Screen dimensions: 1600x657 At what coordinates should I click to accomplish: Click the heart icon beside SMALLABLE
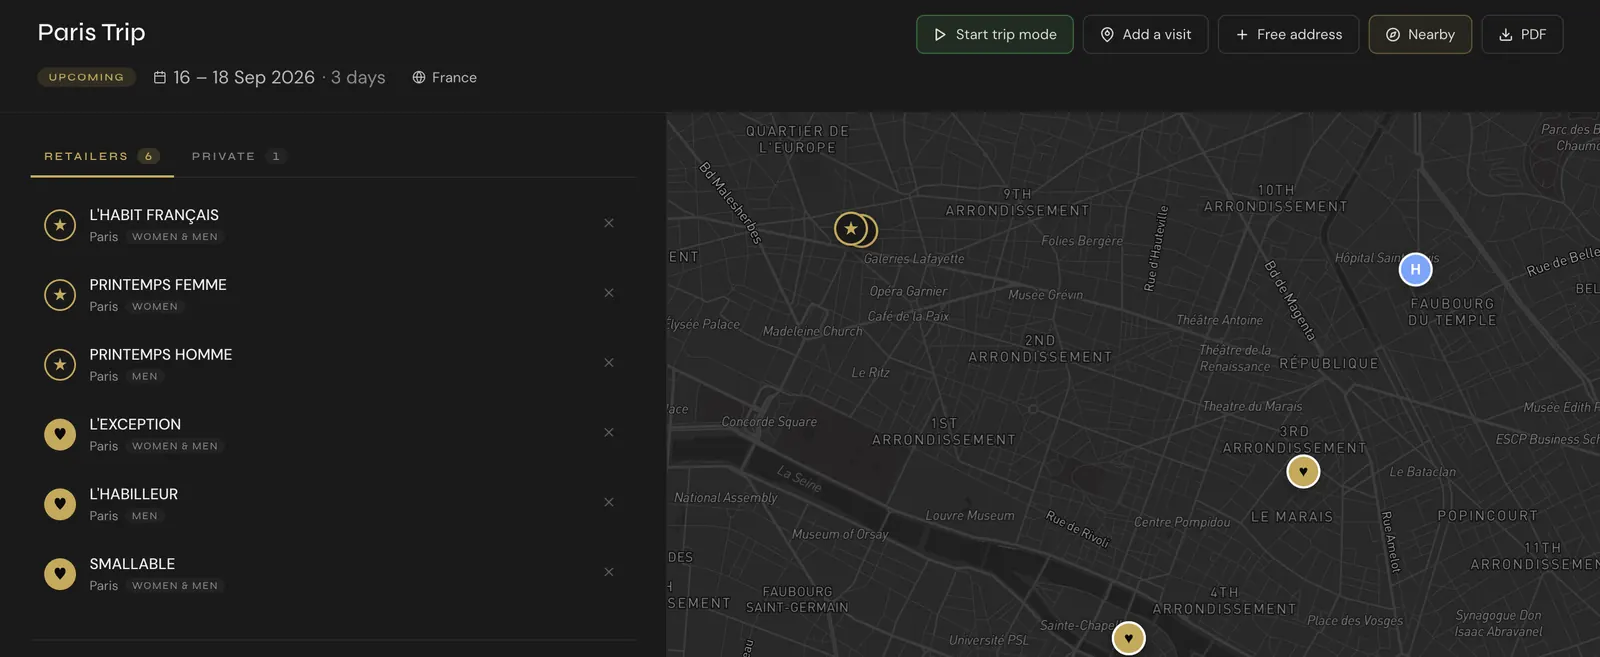[x=60, y=574]
